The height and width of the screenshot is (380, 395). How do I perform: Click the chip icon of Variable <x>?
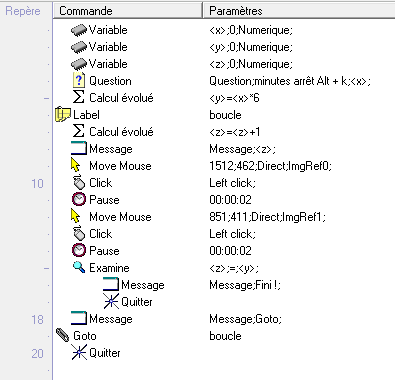tap(79, 30)
